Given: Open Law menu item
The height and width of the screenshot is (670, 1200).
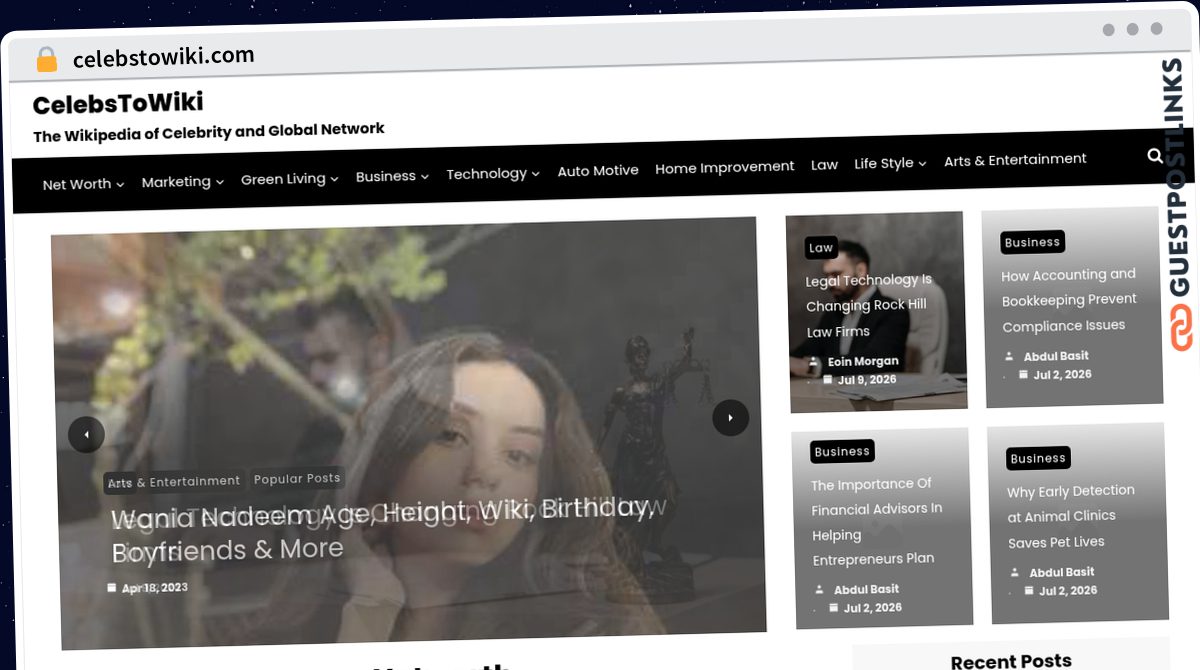Looking at the screenshot, I should (x=824, y=164).
